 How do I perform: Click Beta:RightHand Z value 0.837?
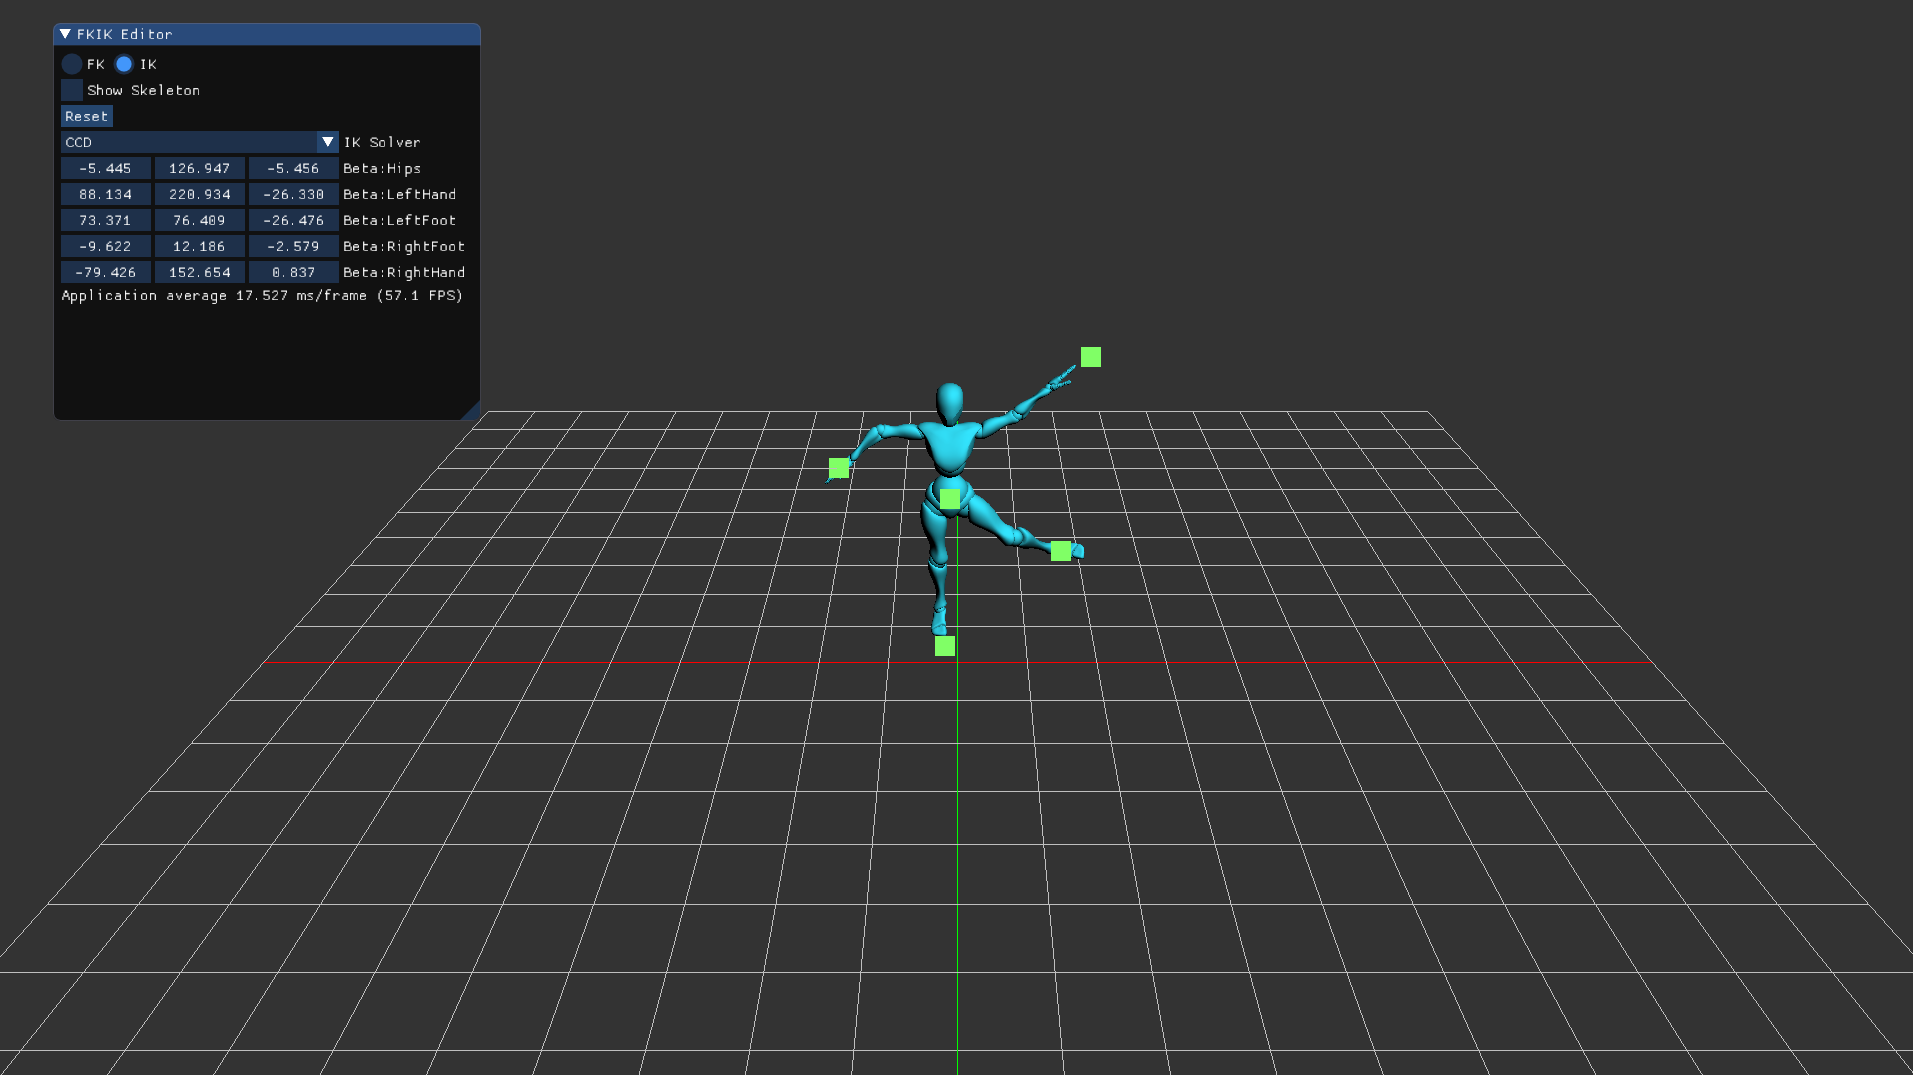coord(294,272)
